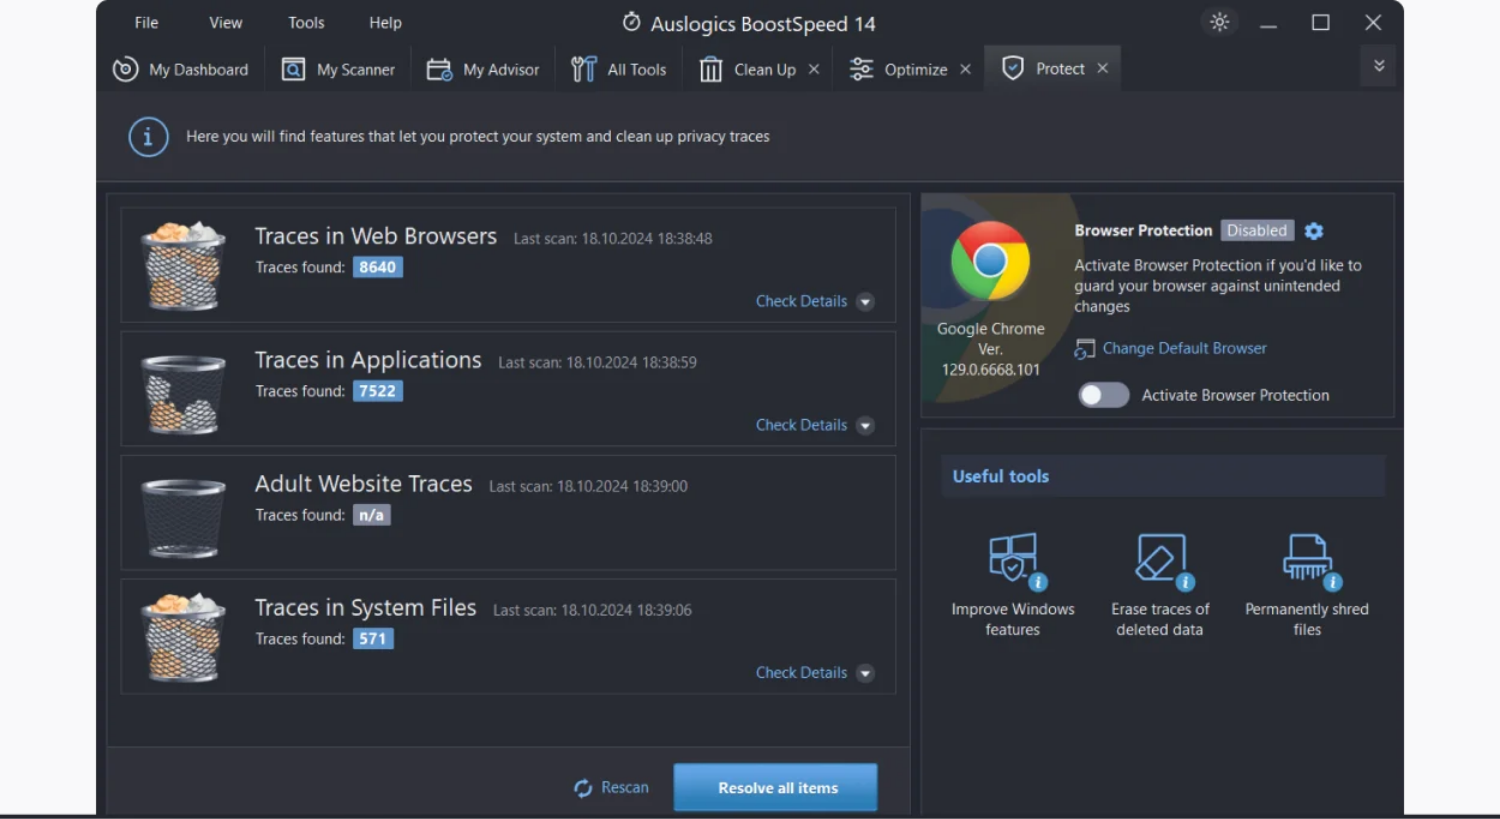Click the Google Chrome logo thumbnail
Screen dimensions: 1500x819
click(x=991, y=260)
